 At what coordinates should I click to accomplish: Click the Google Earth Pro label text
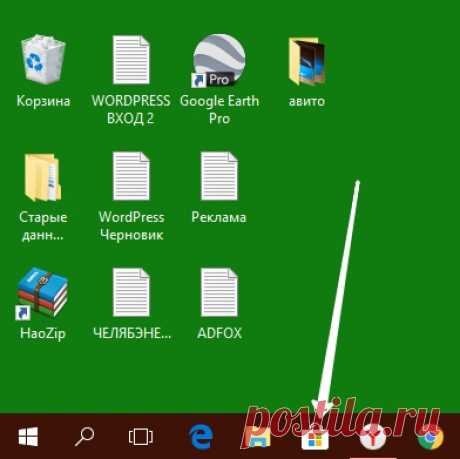click(x=219, y=109)
